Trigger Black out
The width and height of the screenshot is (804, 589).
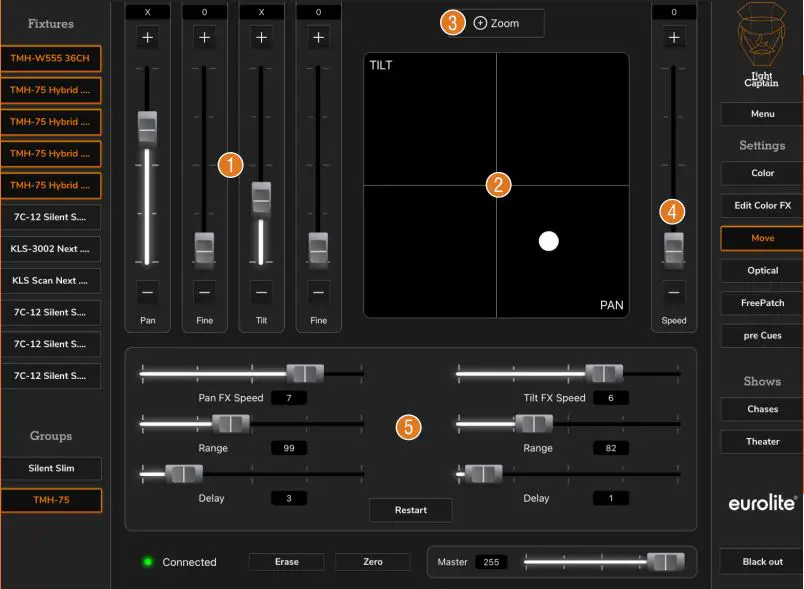click(x=762, y=562)
